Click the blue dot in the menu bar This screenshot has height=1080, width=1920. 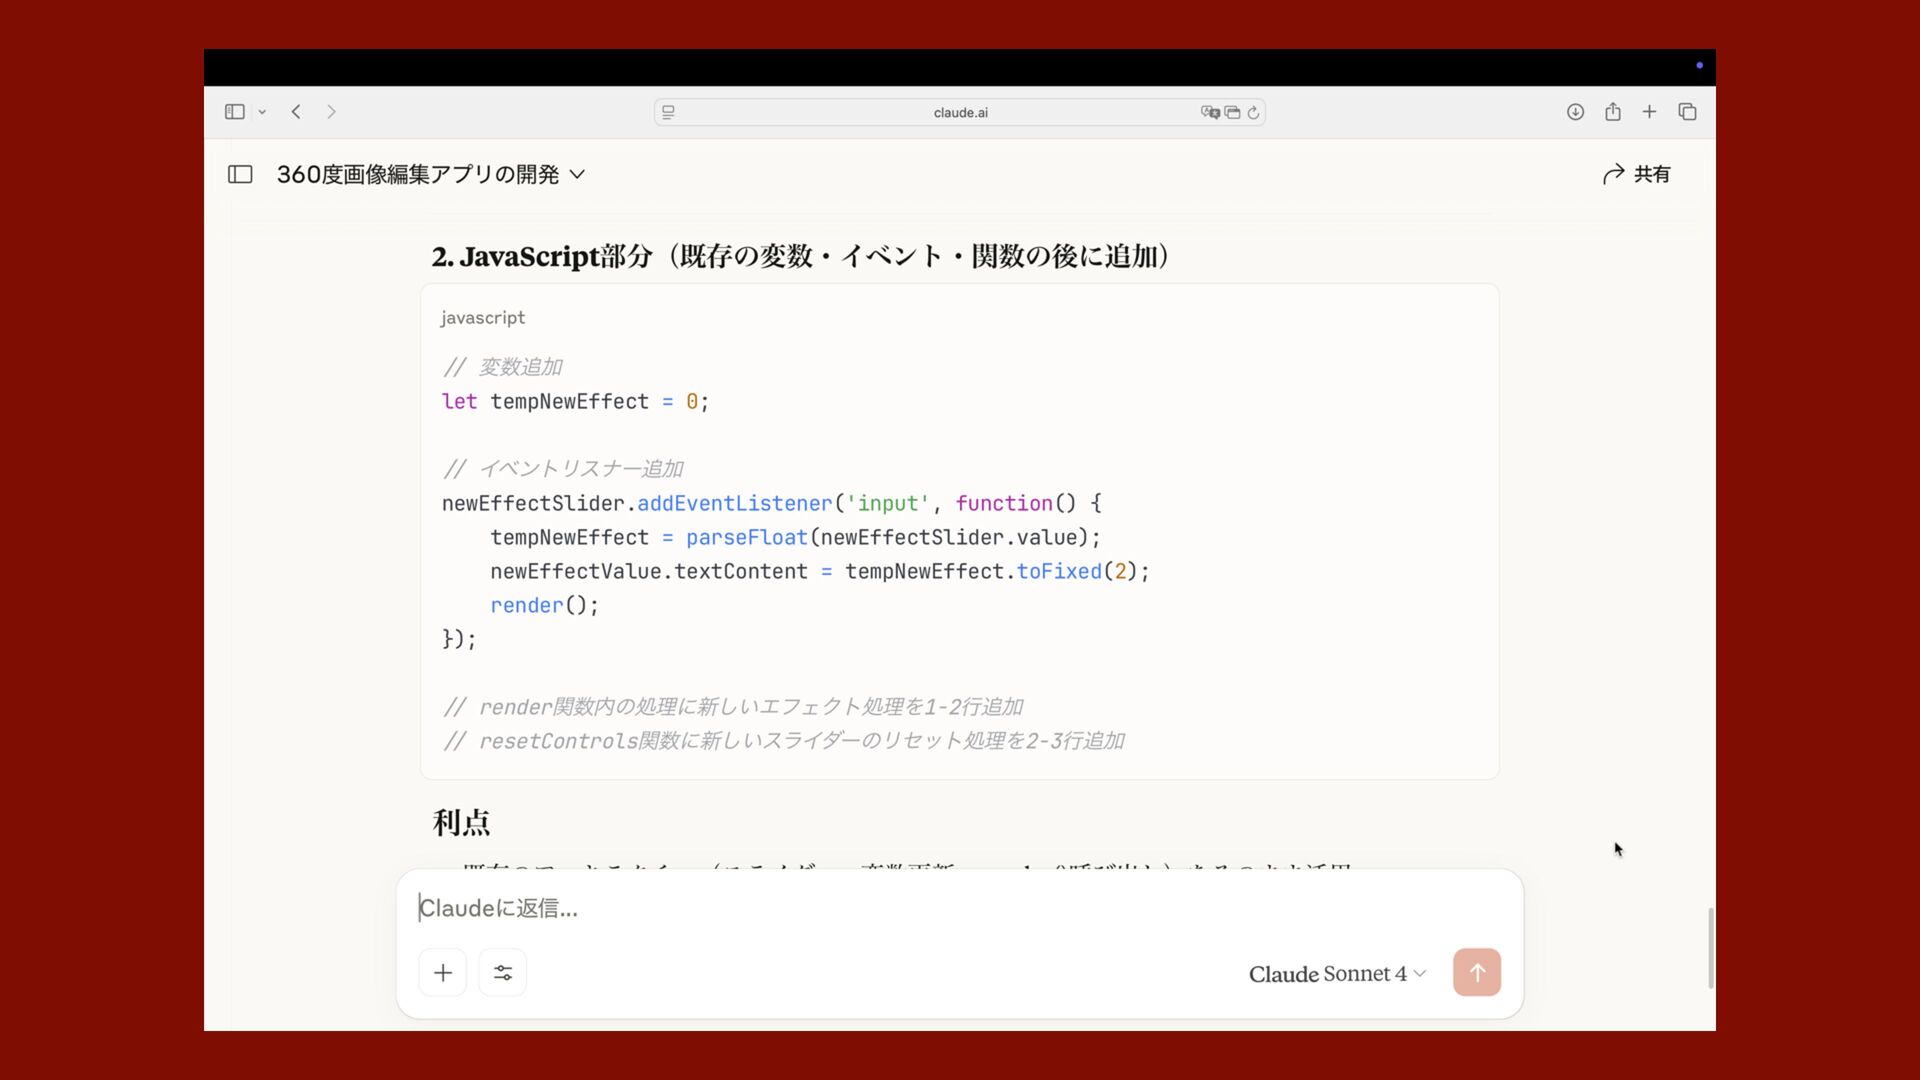(x=1699, y=66)
